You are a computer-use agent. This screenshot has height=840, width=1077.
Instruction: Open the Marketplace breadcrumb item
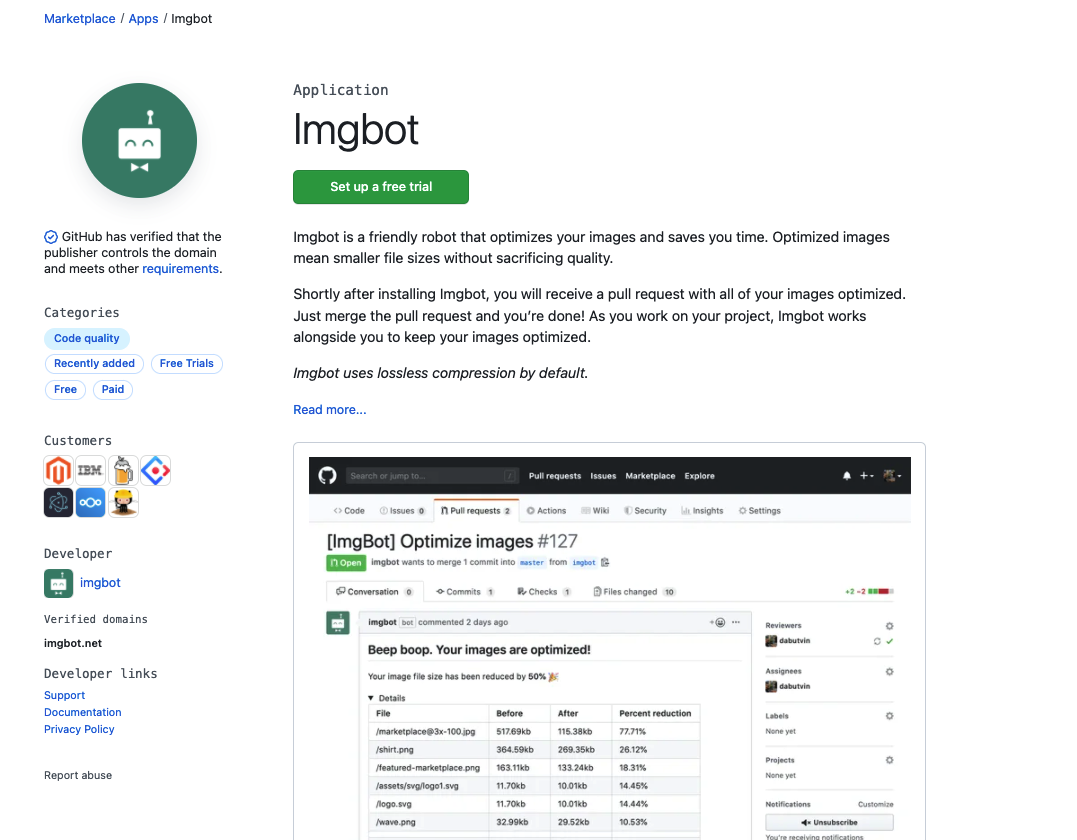click(x=79, y=18)
